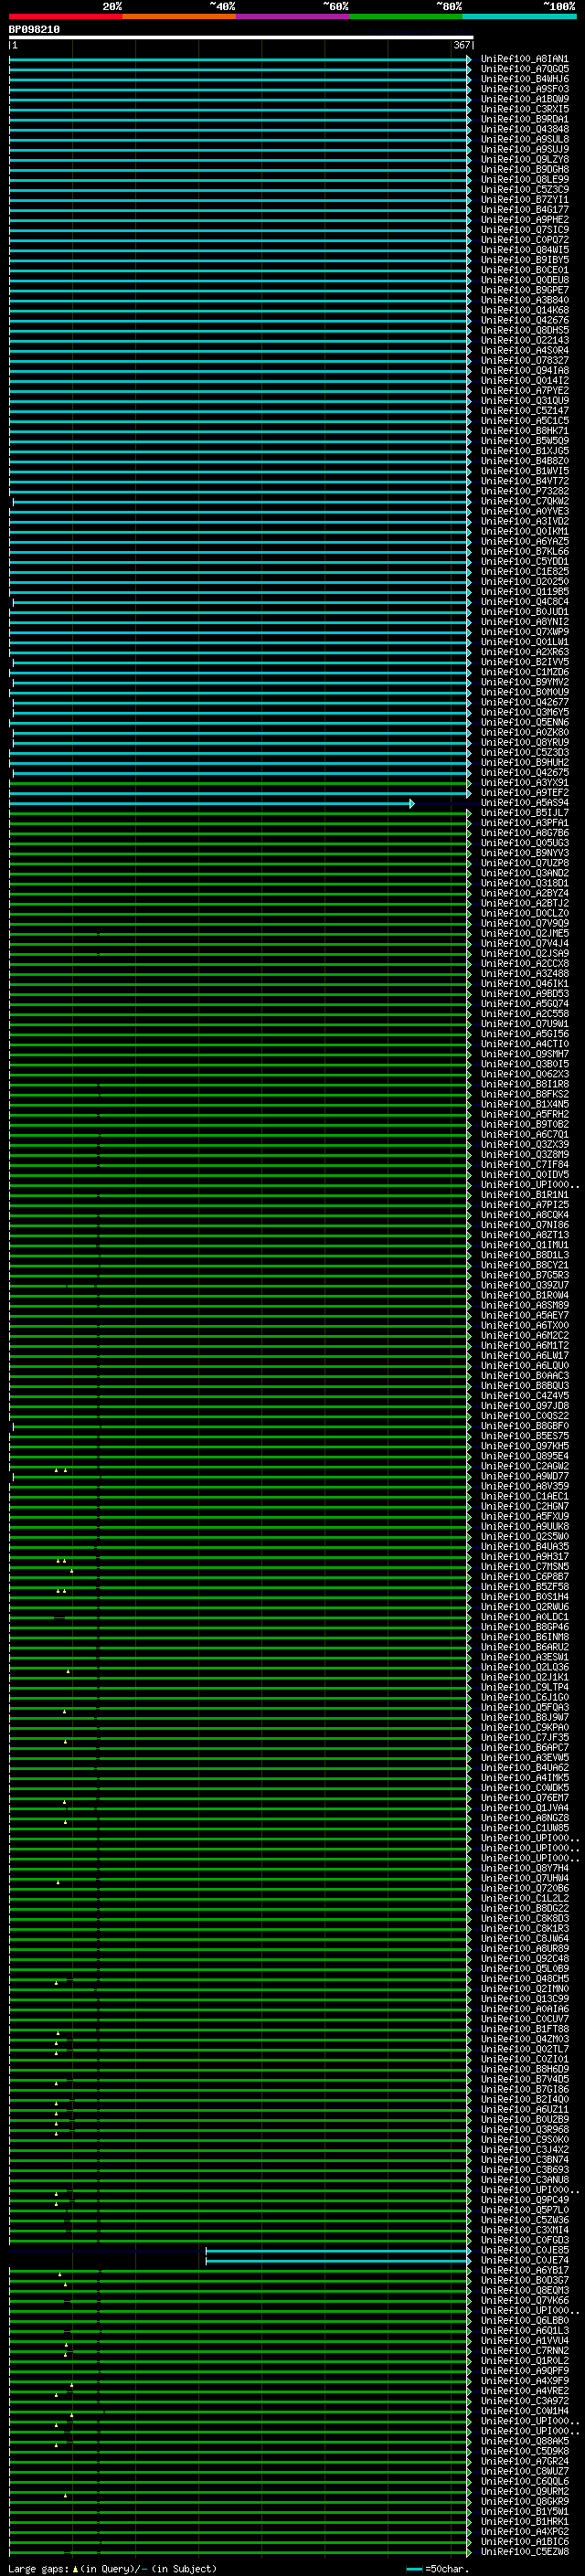
Task: Click the white query sequence bar
Action: [240, 37]
